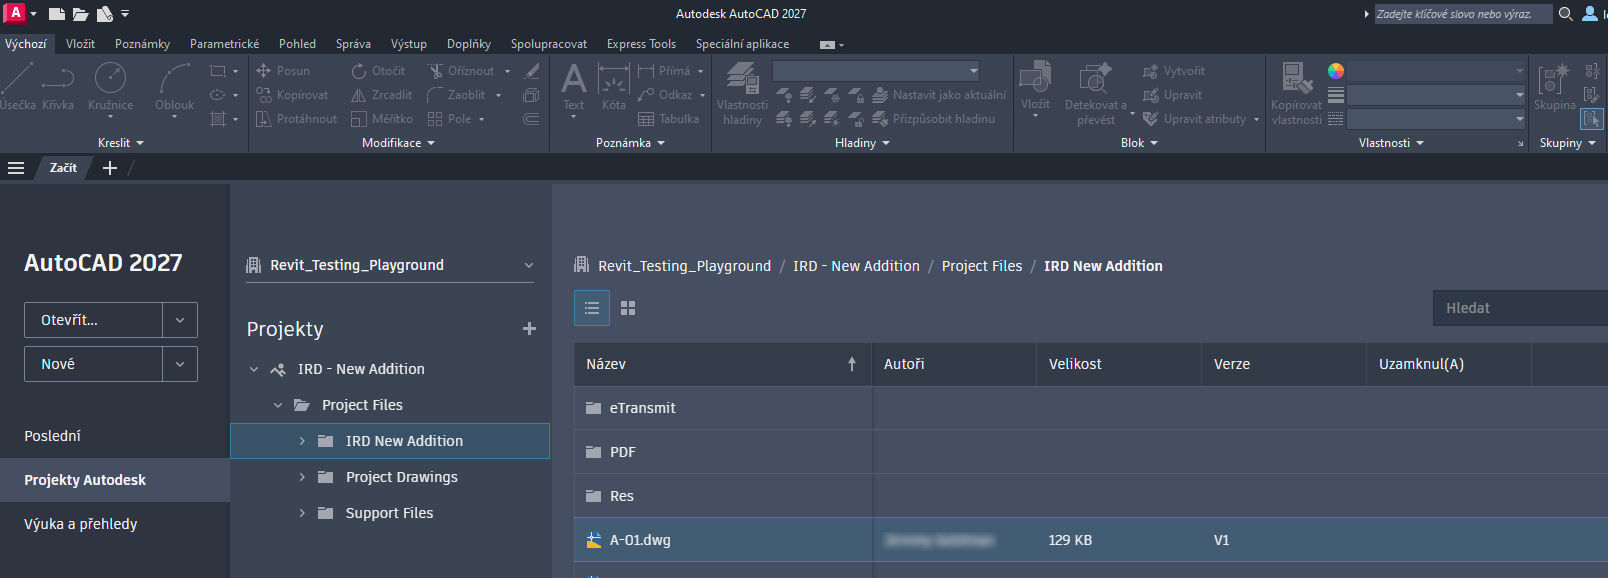Click the Měřítko scale tool
This screenshot has height=578, width=1608.
click(x=382, y=119)
